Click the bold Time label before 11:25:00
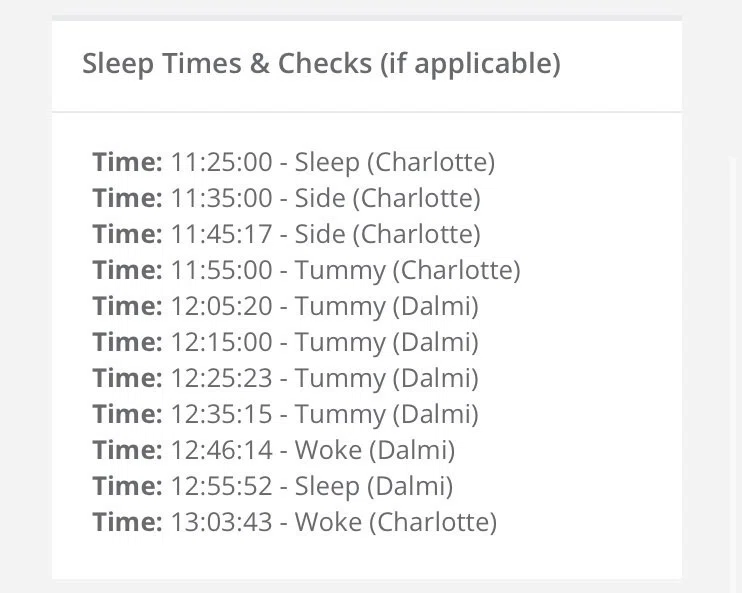The width and height of the screenshot is (742, 593). point(127,162)
